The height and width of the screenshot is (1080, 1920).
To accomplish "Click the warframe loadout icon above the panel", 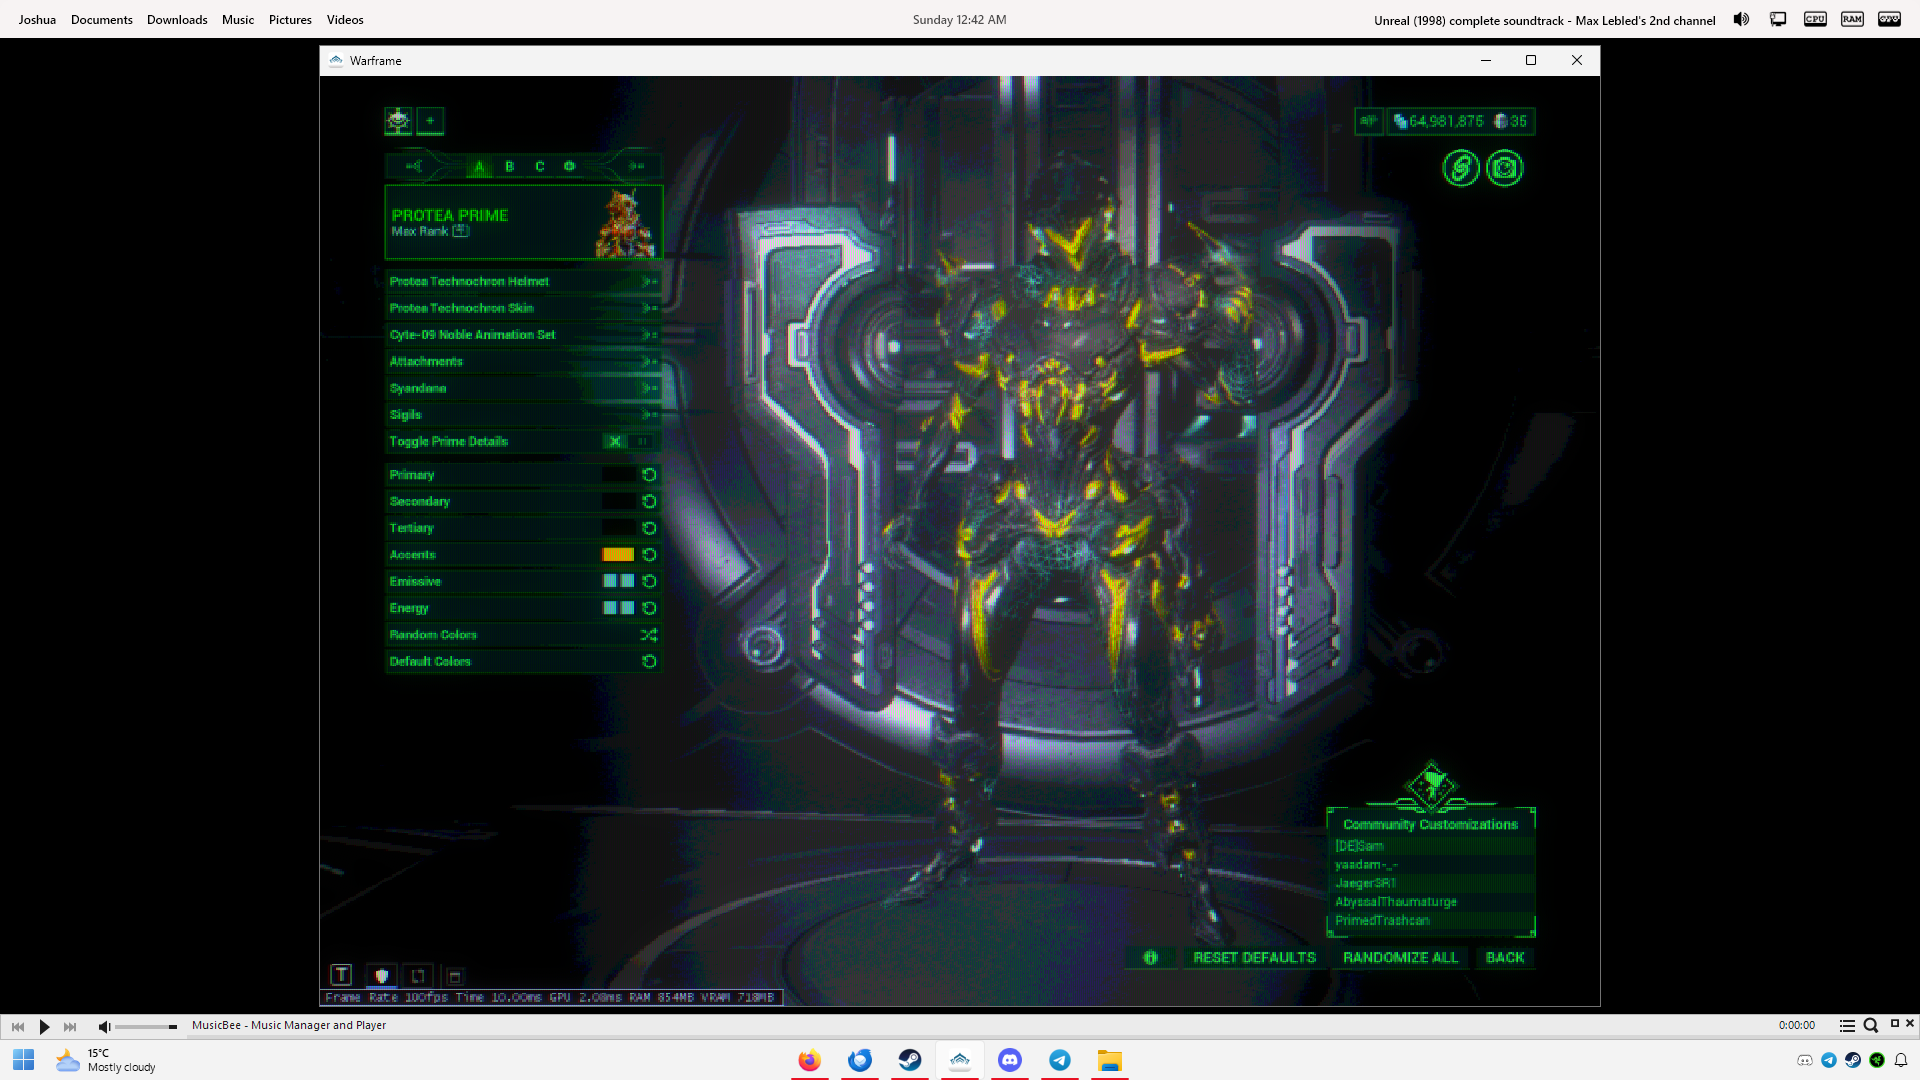I will tap(398, 121).
